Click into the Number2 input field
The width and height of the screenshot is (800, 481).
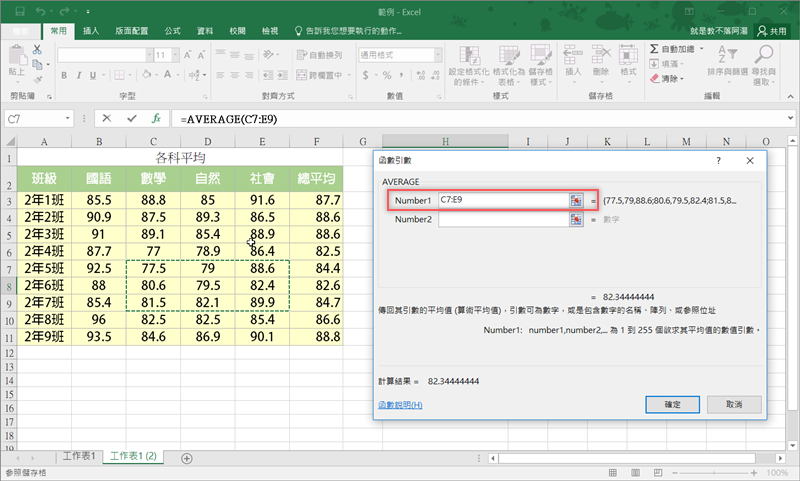(503, 219)
